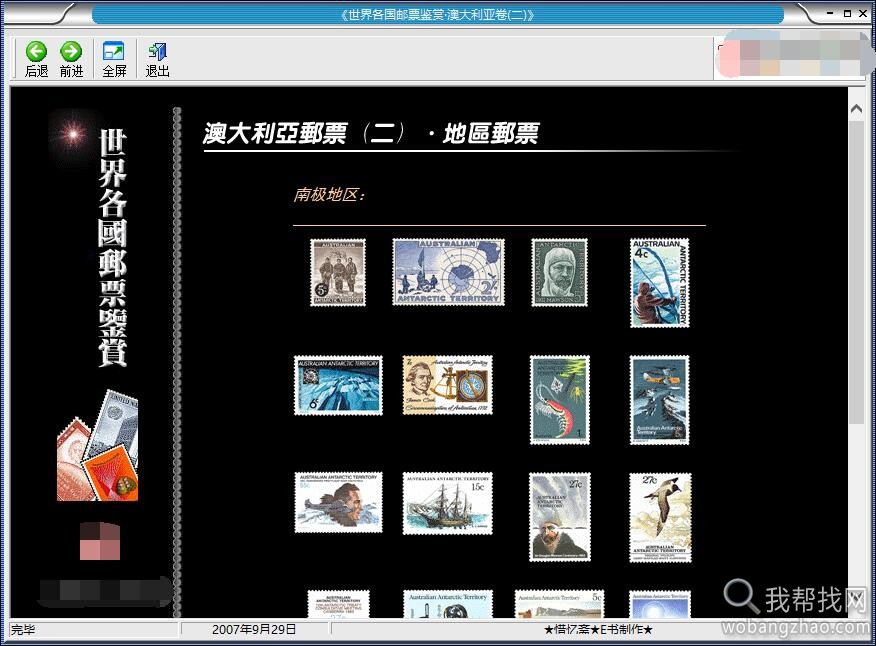
Task: Open the blue 2/- Antarctic map stamp
Action: [448, 272]
